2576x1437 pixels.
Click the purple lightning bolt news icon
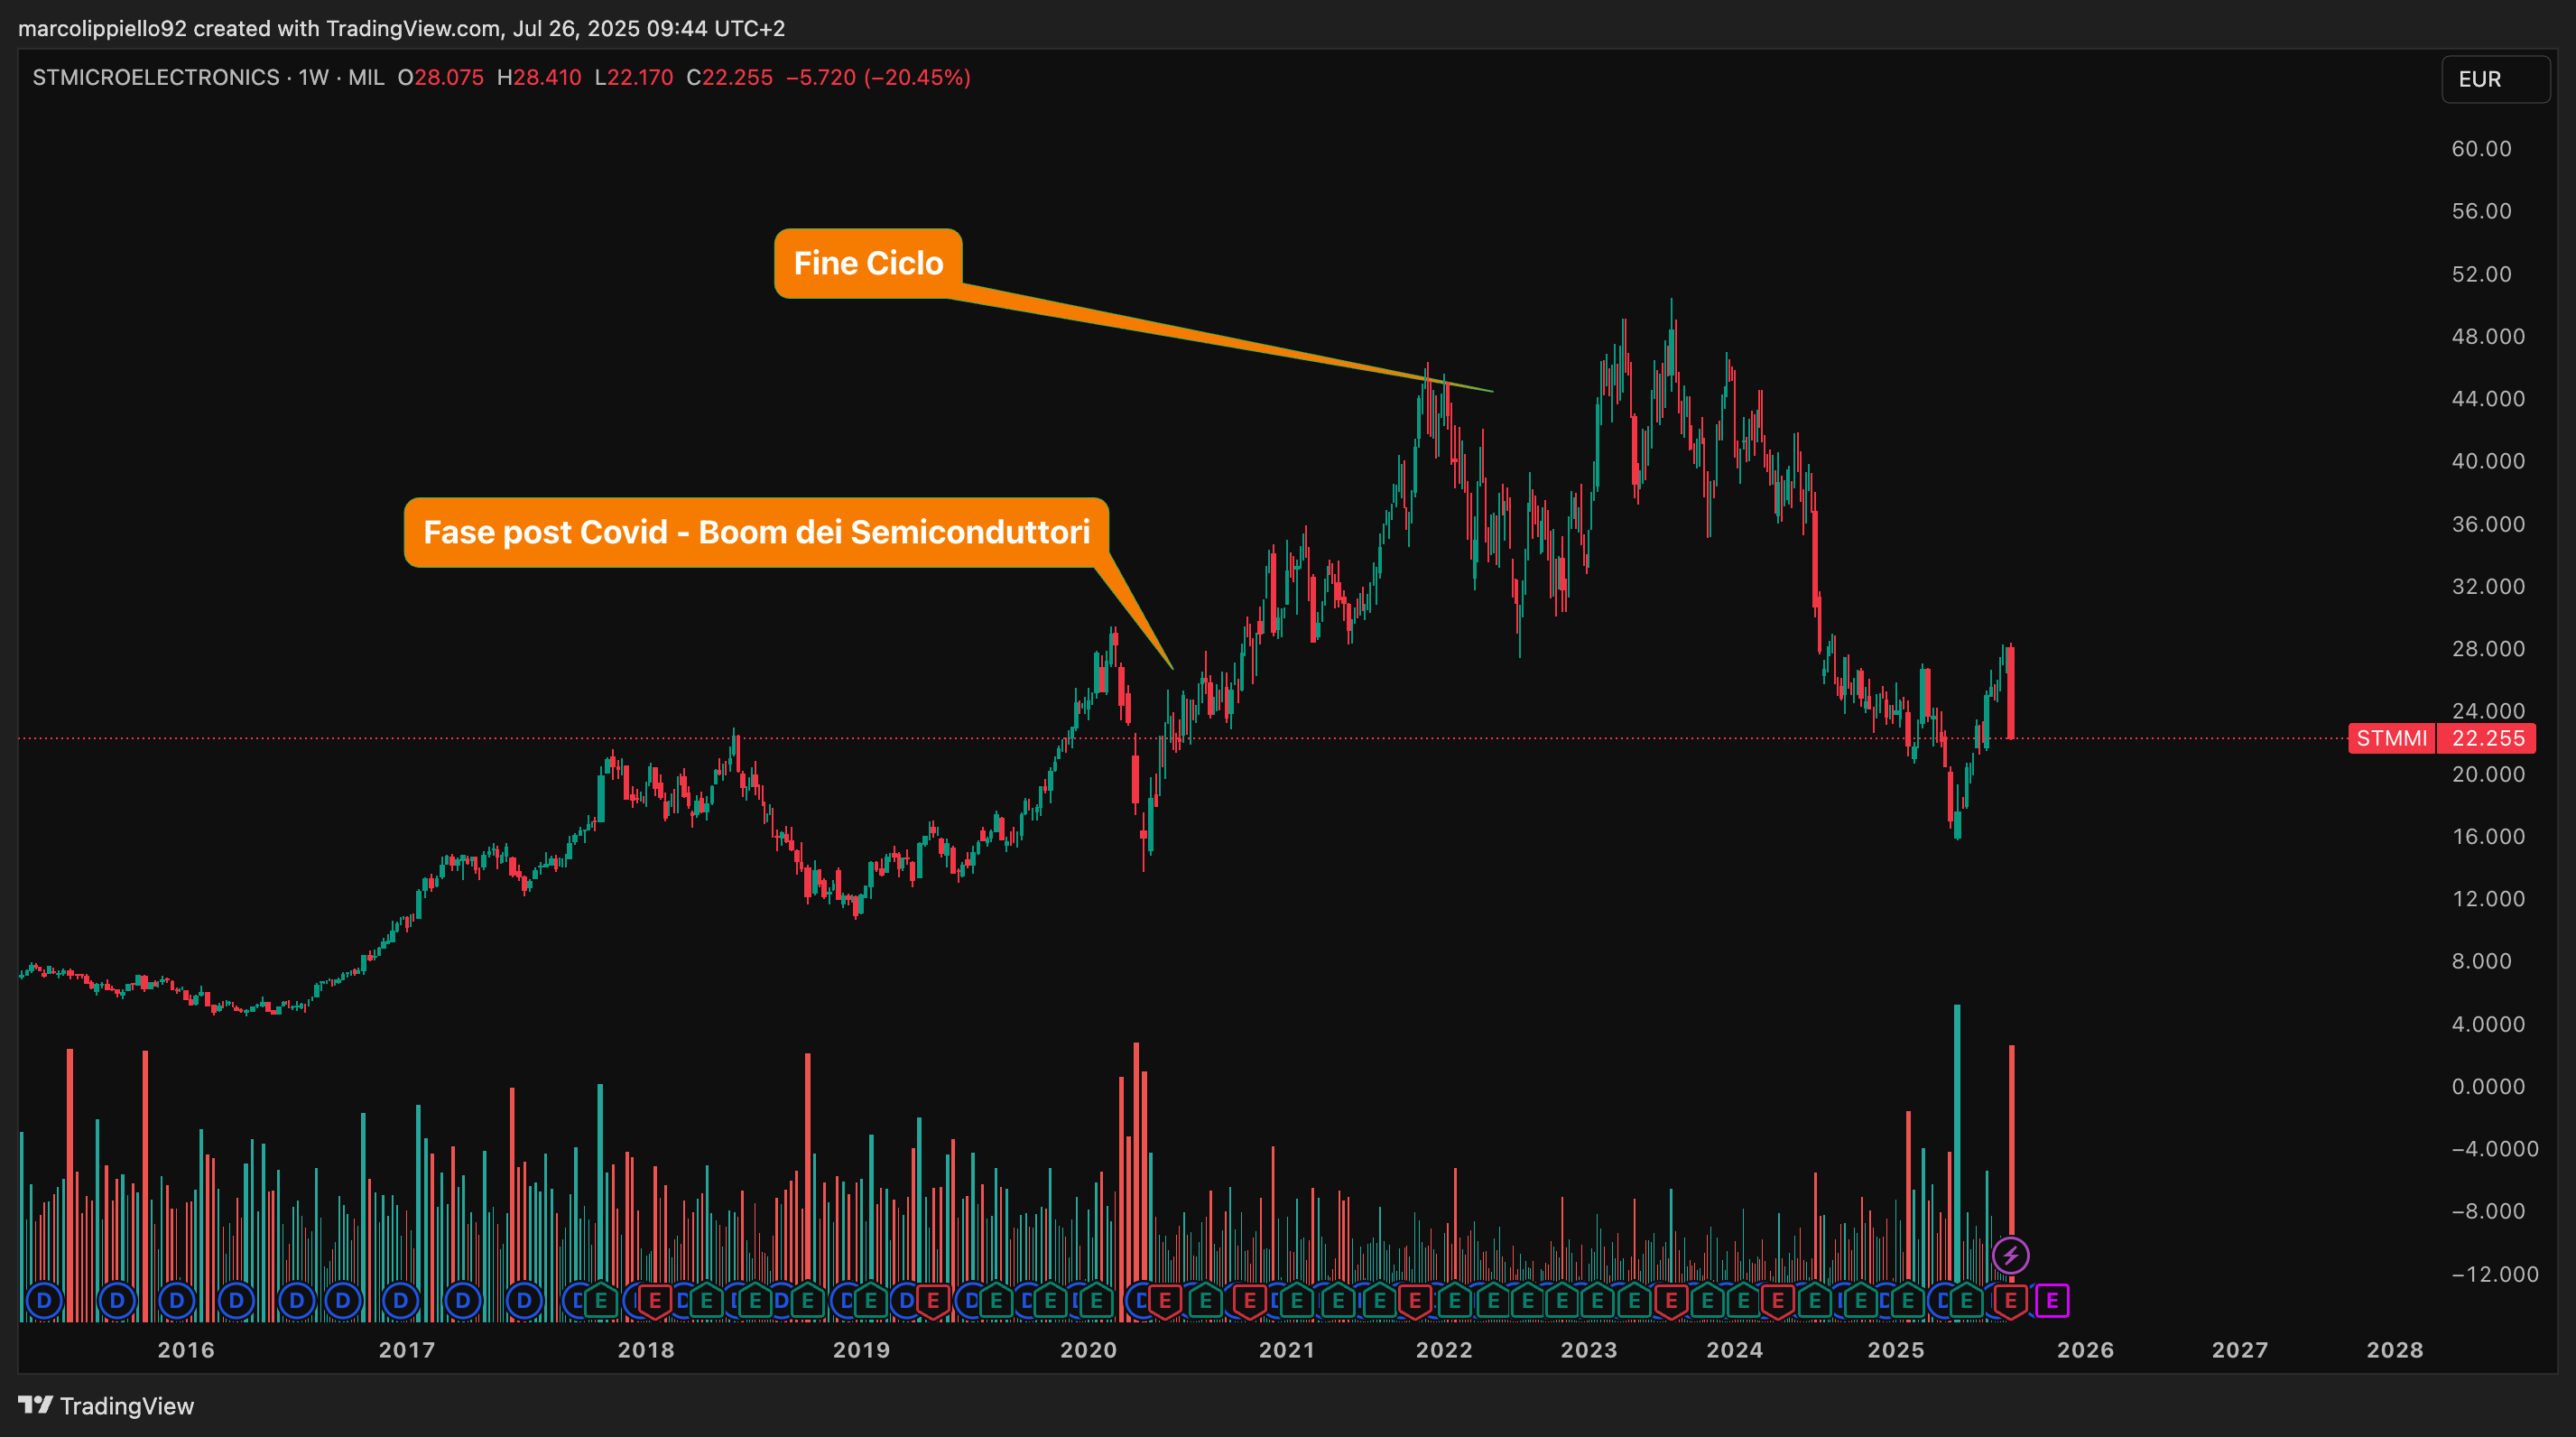pos(2010,1254)
